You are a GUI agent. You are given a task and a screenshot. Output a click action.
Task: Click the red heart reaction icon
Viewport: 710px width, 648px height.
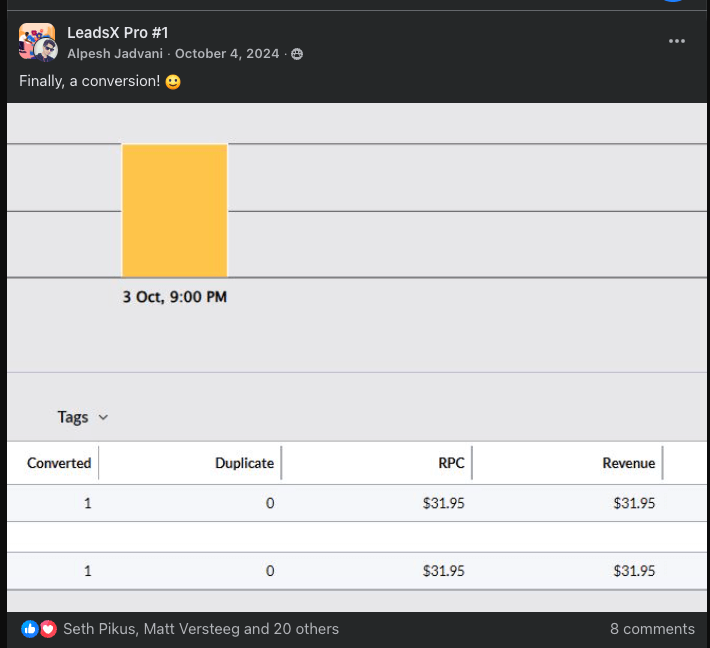(x=48, y=629)
